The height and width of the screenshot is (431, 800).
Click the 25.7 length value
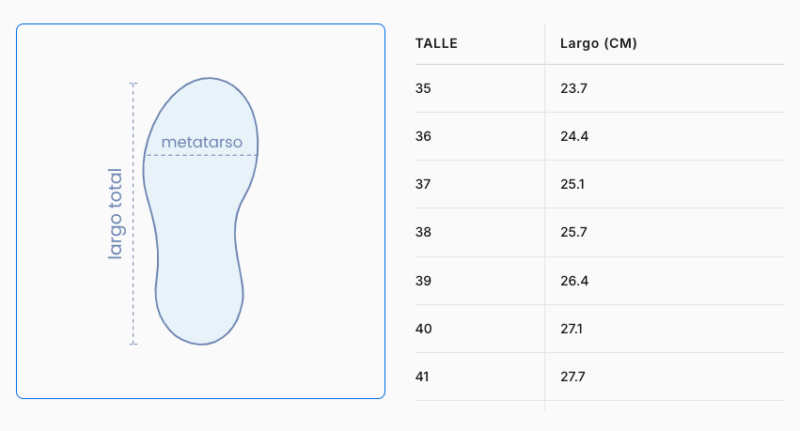point(573,232)
